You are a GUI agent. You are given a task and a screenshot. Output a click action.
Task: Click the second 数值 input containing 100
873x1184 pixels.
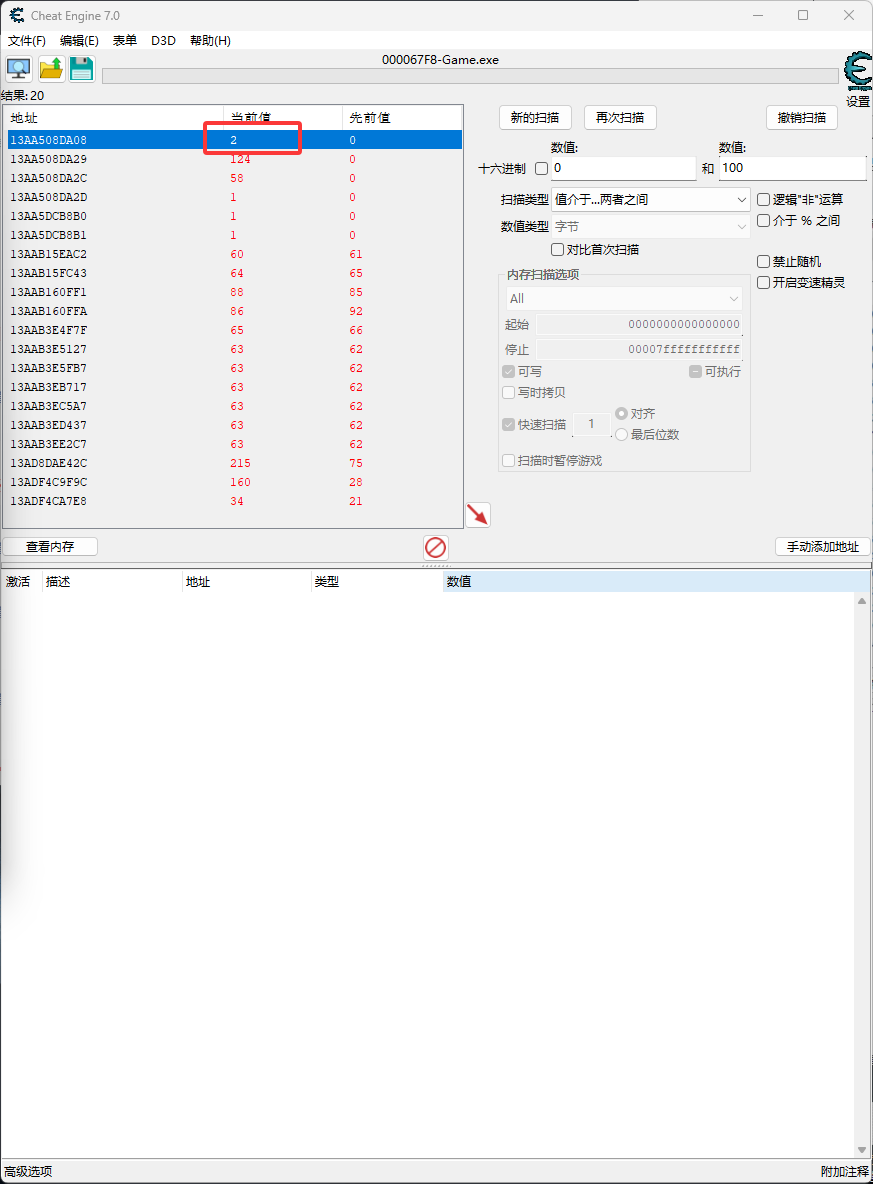(x=792, y=168)
